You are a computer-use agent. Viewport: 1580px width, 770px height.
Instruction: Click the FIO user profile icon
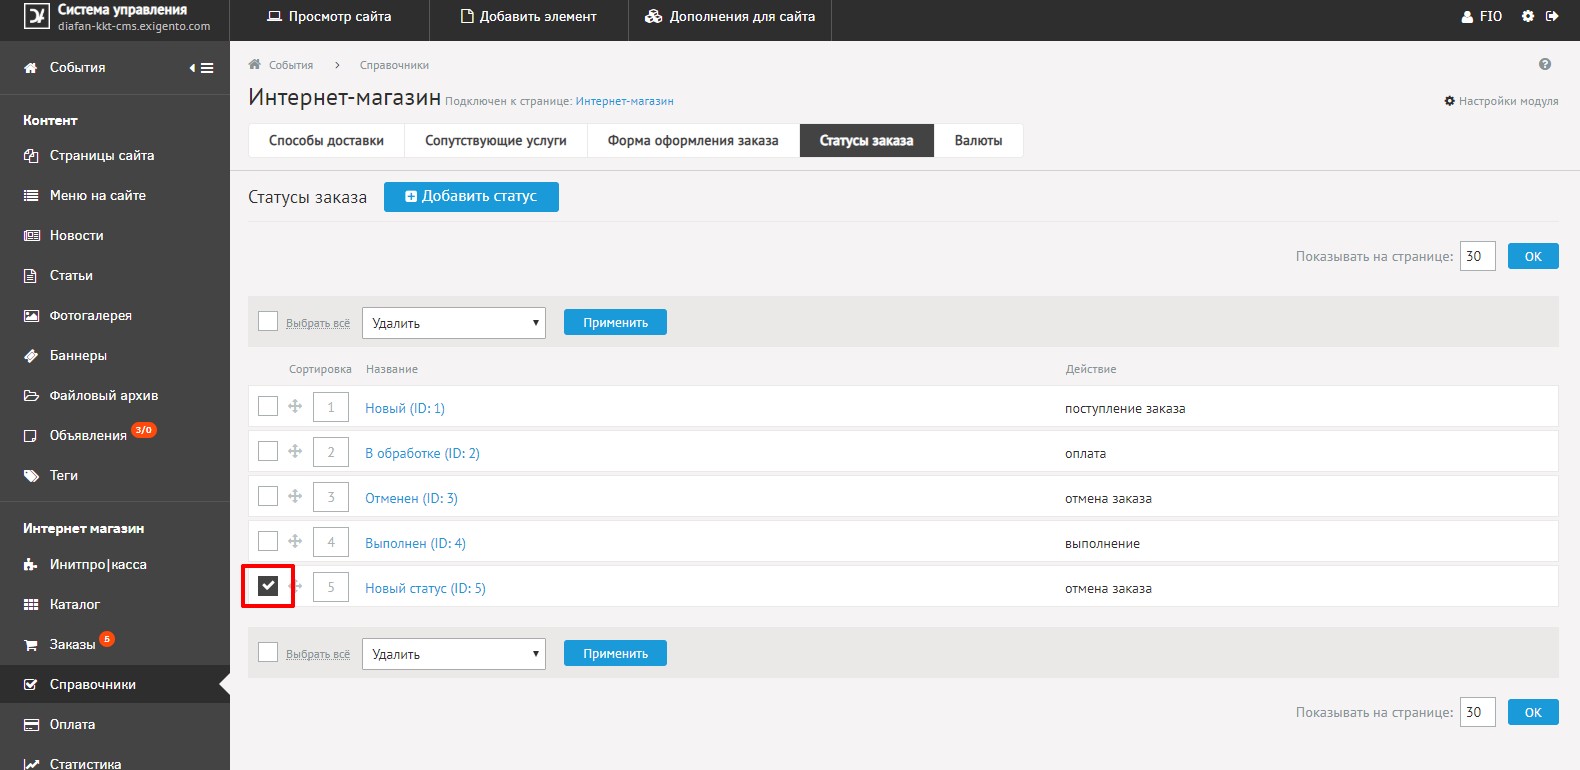pyautogui.click(x=1467, y=17)
